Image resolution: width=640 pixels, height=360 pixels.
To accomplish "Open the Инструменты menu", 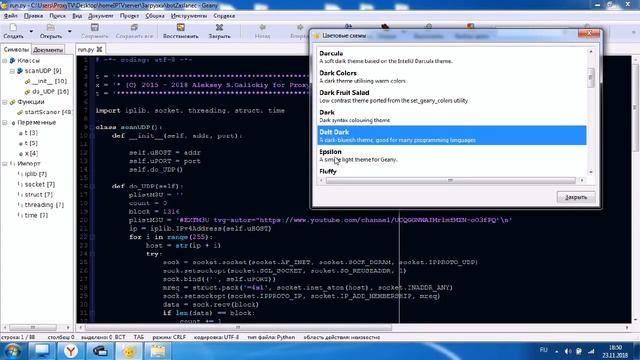I will click(189, 16).
